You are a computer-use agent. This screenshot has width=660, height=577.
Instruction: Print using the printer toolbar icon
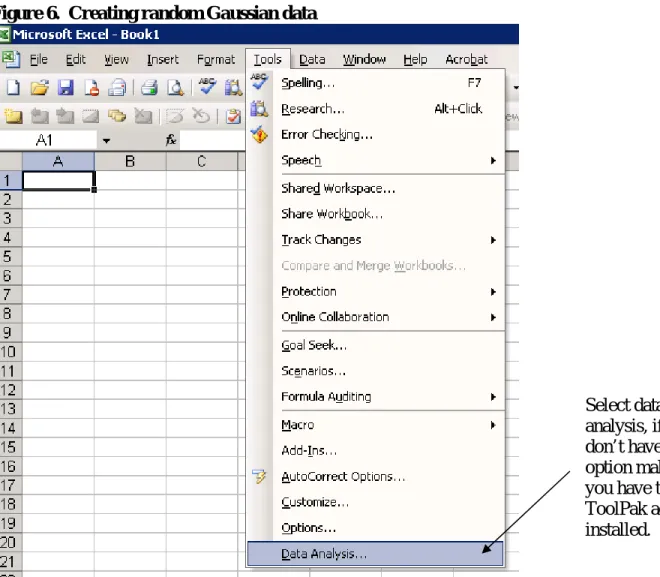(149, 88)
